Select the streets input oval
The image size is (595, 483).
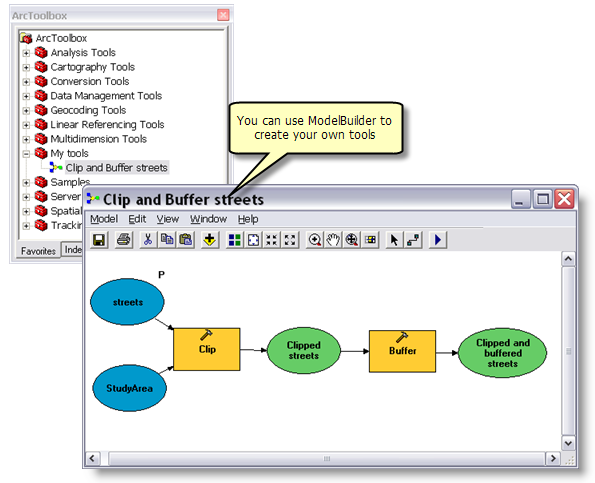pyautogui.click(x=128, y=302)
